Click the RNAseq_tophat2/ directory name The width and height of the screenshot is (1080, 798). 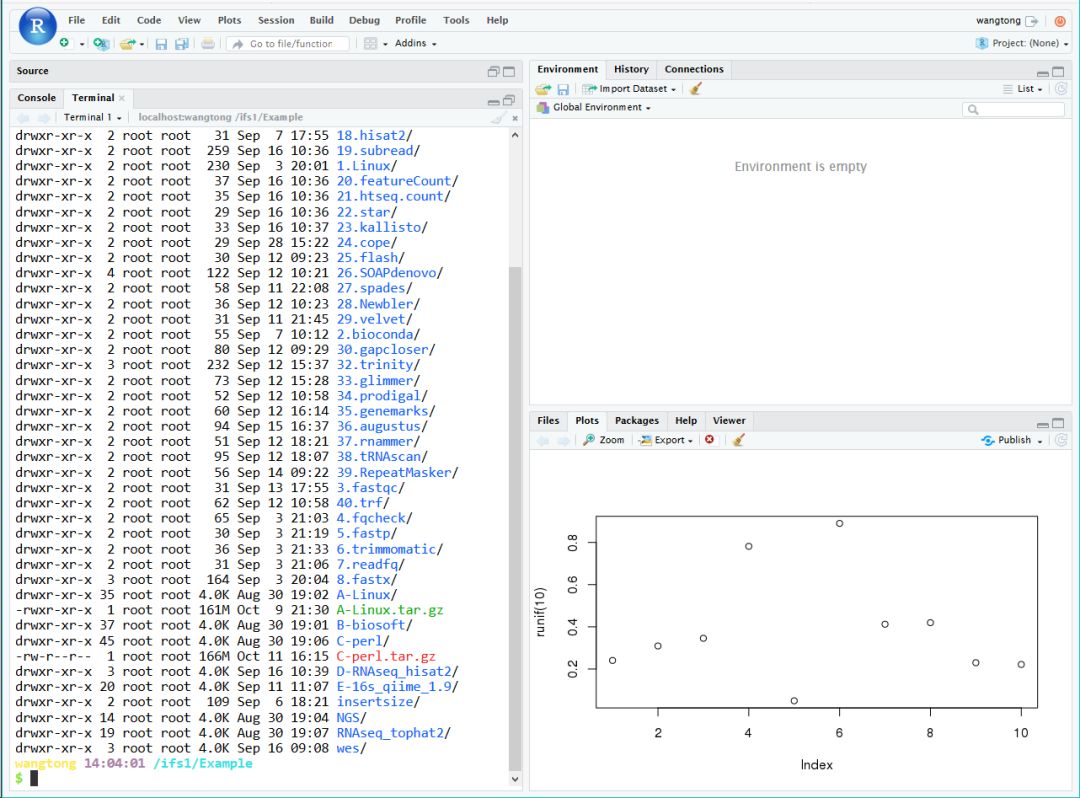tap(393, 733)
